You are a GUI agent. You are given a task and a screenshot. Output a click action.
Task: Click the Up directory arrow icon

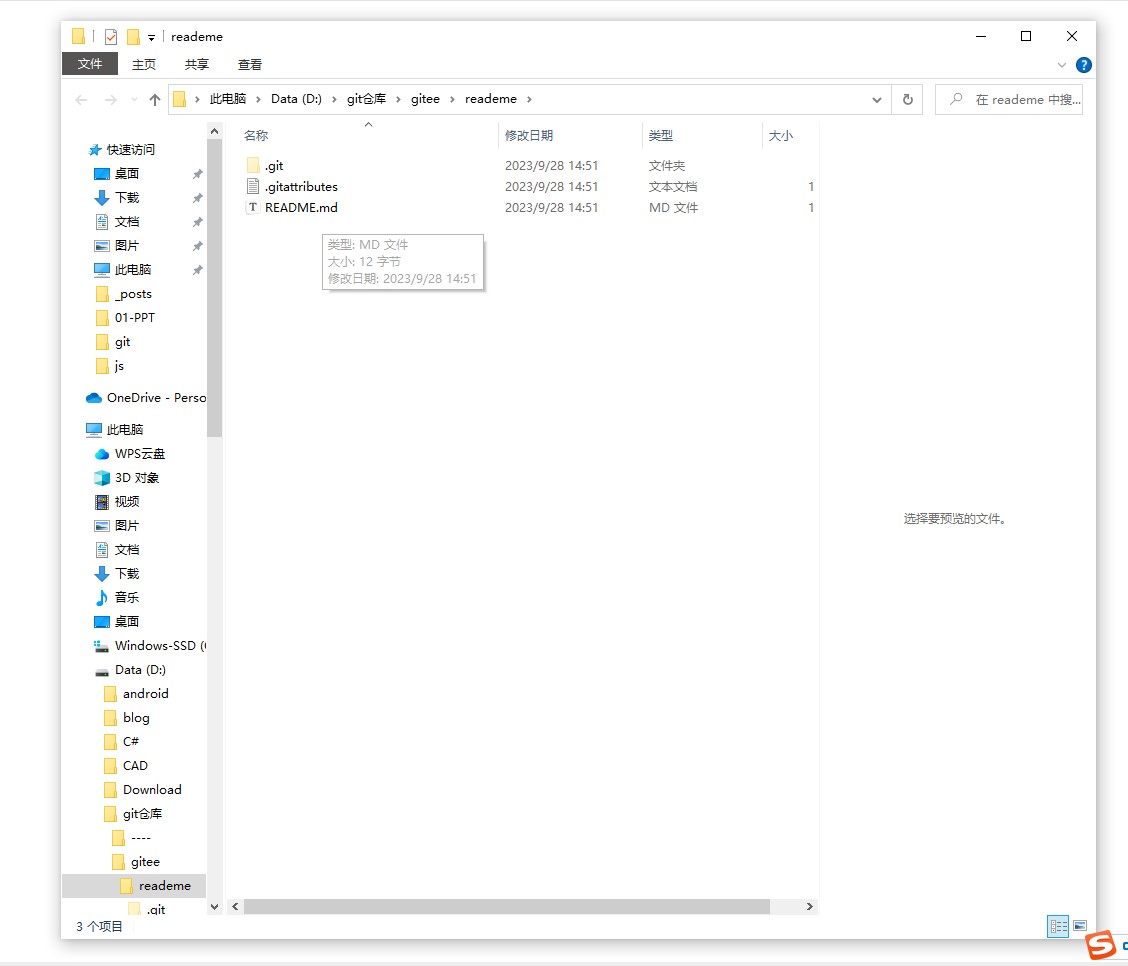pos(154,100)
